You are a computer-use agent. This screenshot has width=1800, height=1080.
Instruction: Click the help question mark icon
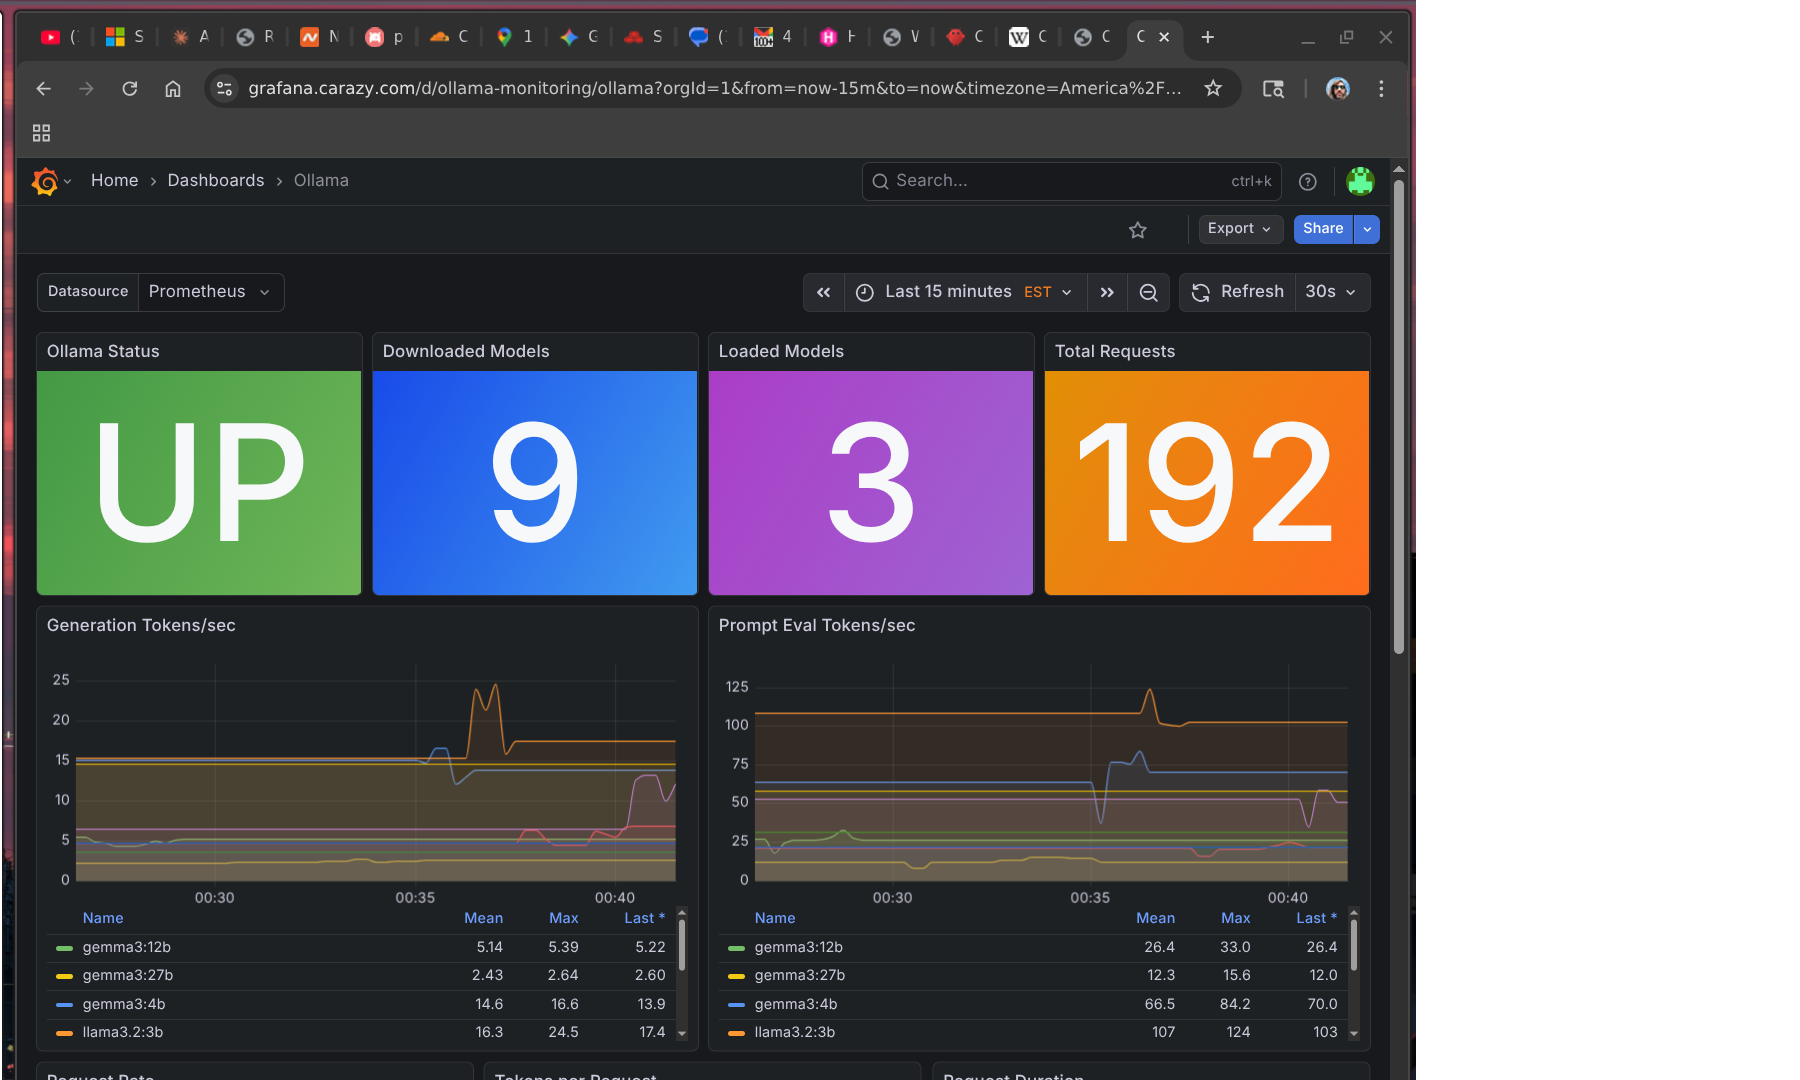click(x=1307, y=181)
